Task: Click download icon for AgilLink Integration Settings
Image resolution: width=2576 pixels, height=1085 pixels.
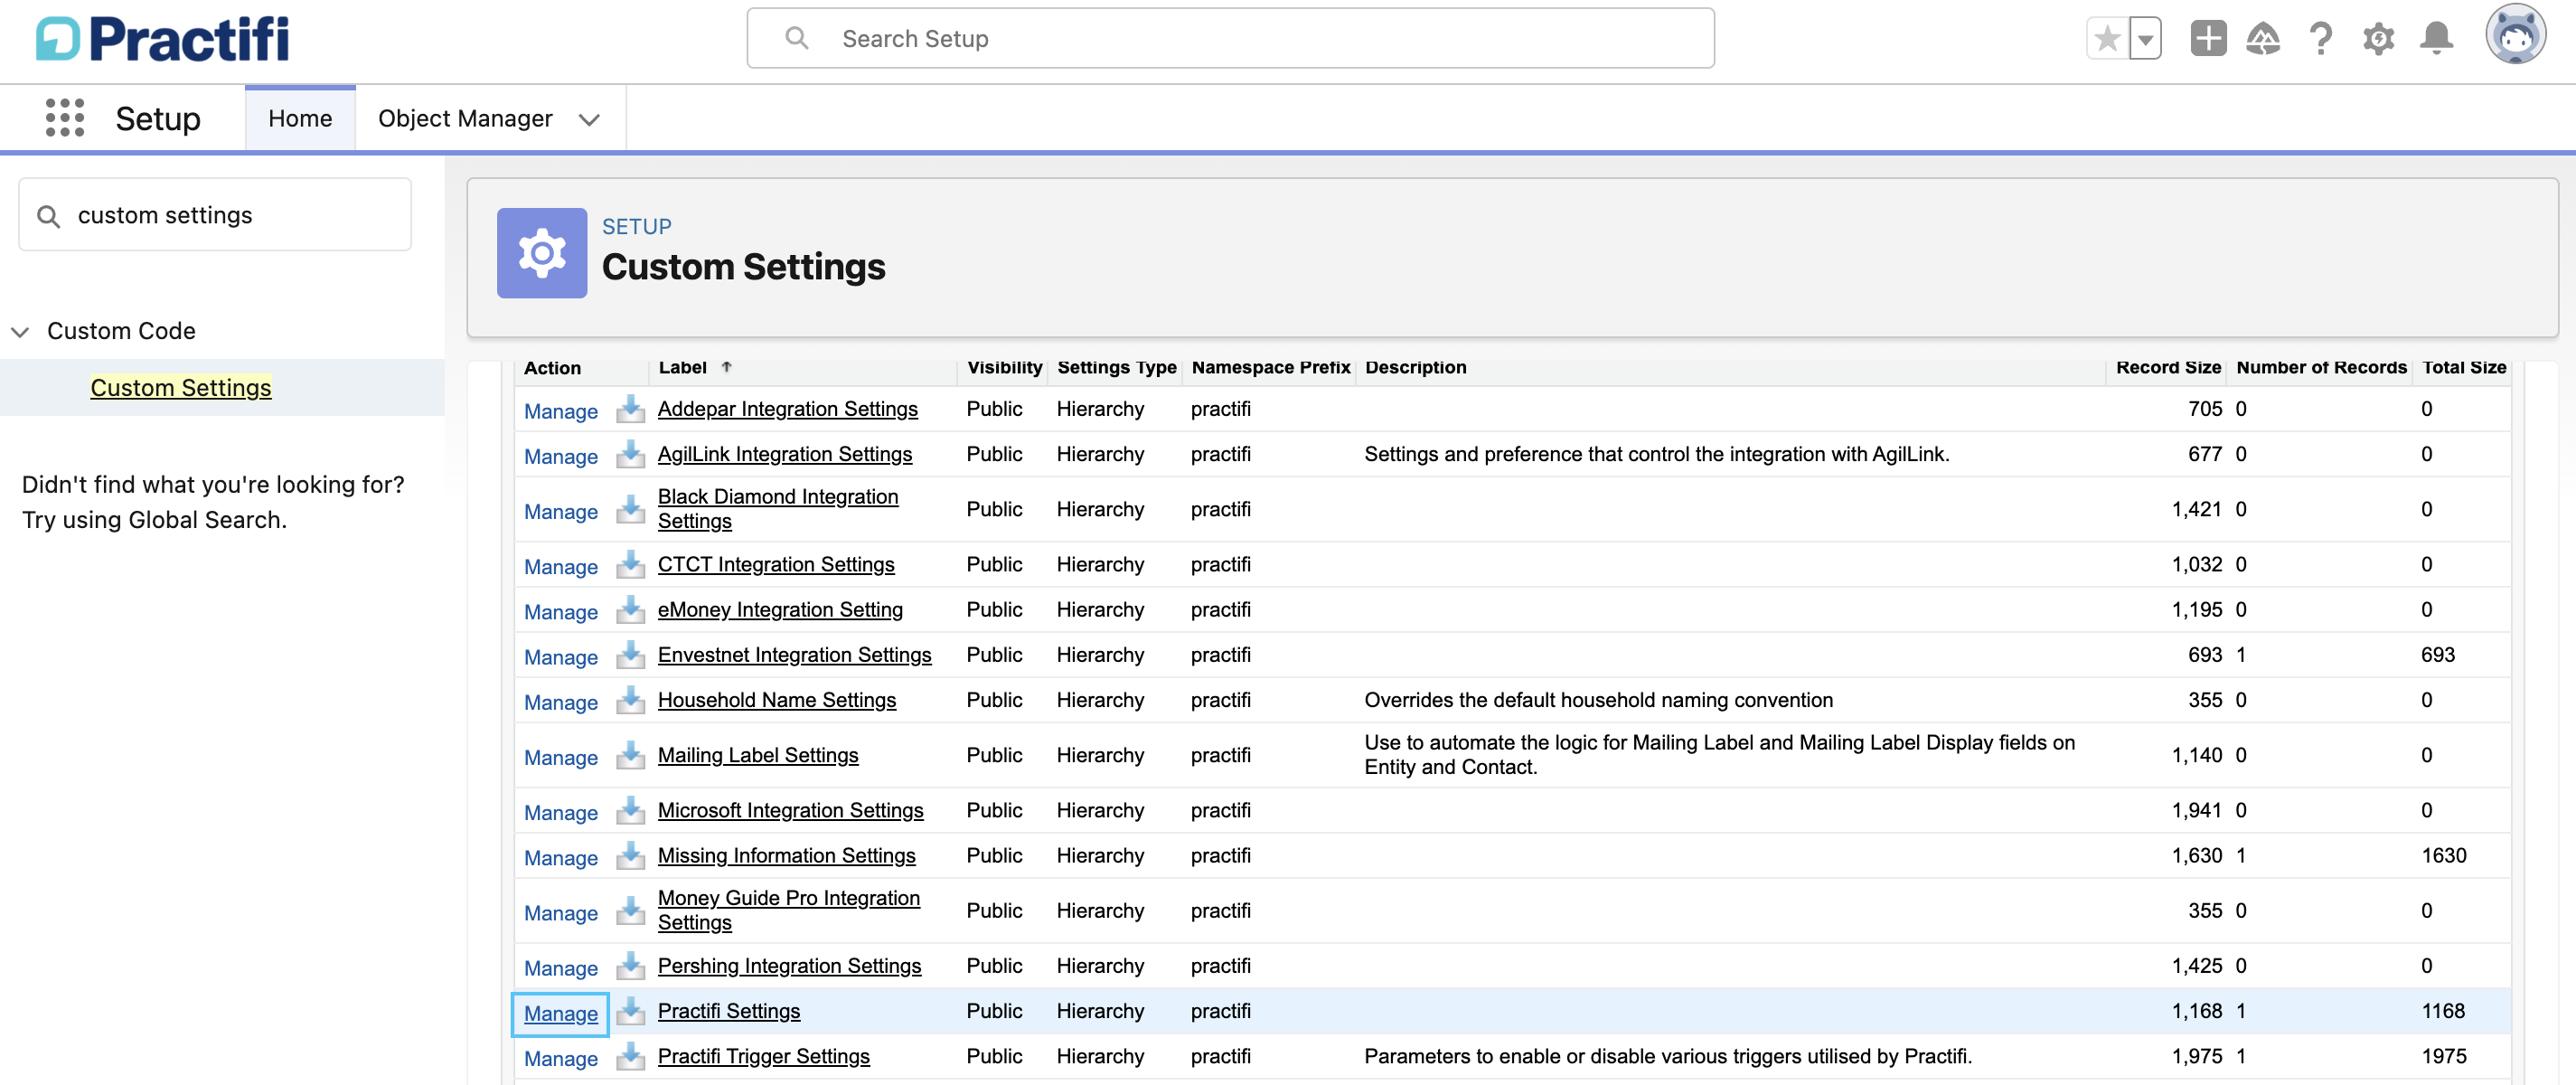Action: click(x=630, y=454)
